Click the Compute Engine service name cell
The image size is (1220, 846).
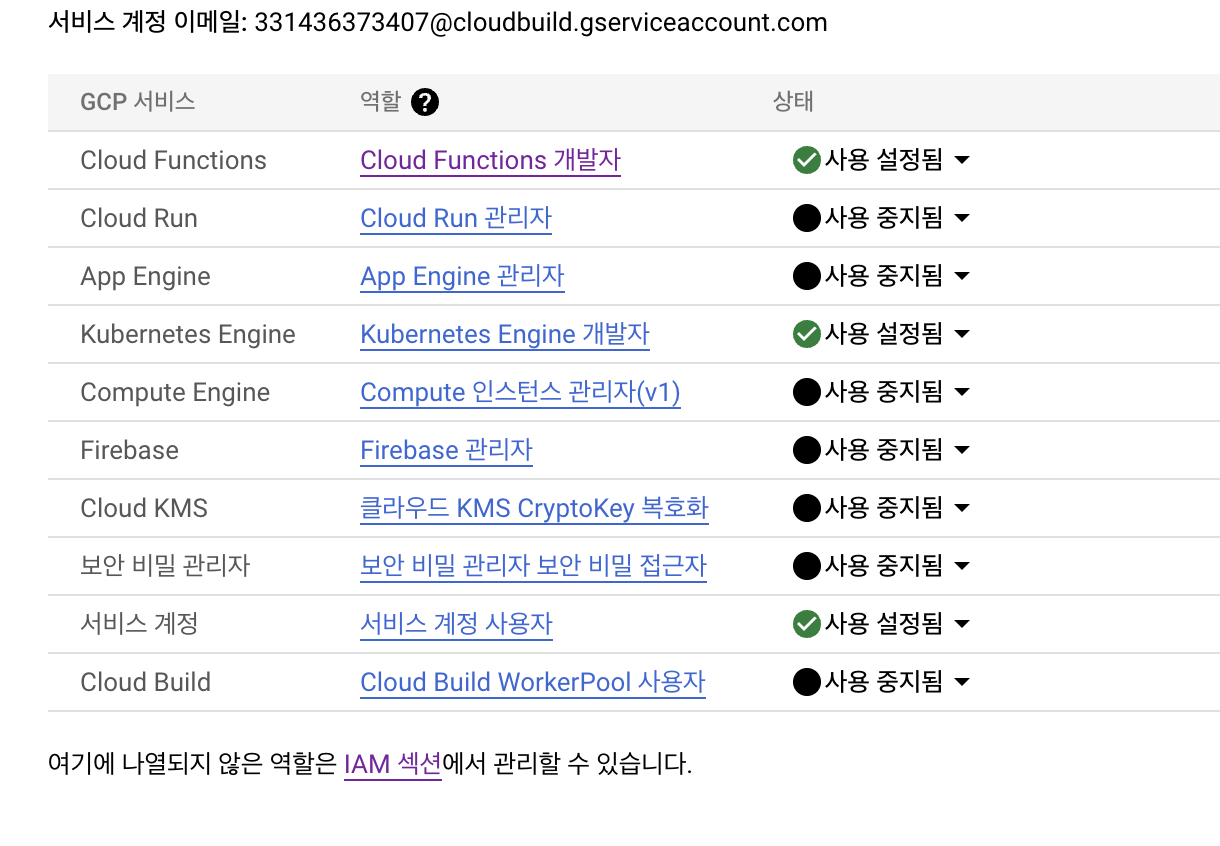(175, 392)
